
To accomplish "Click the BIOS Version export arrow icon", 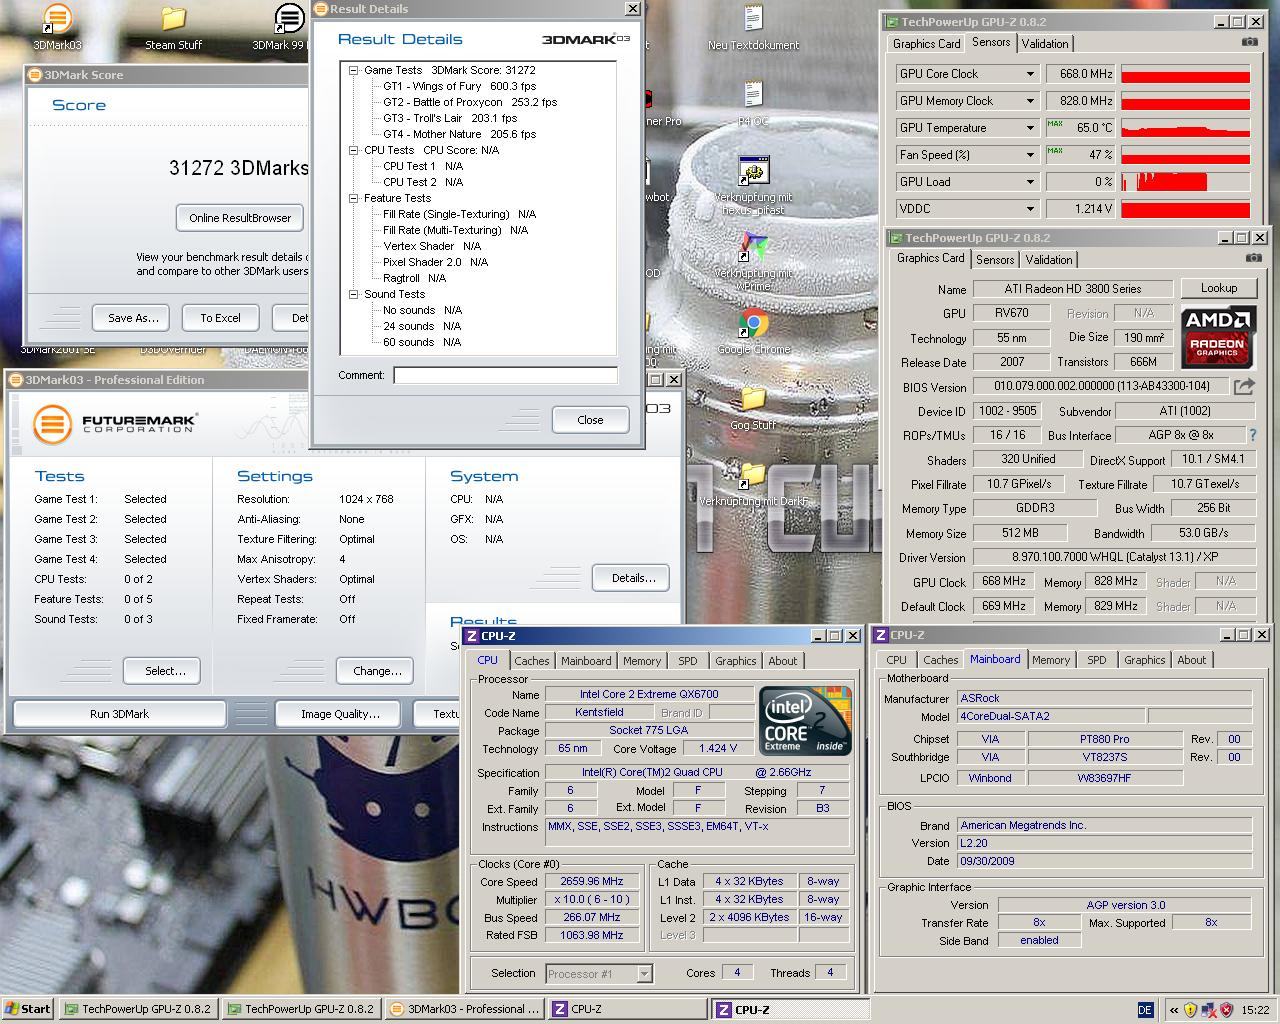I will point(1243,386).
